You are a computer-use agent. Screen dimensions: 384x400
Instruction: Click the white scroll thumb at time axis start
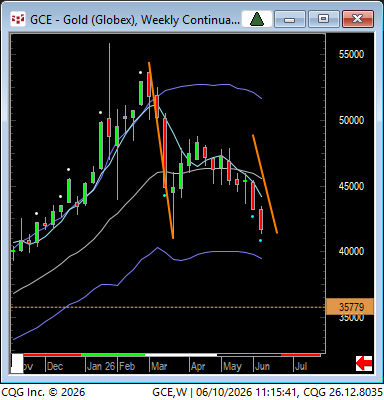tap(17, 363)
